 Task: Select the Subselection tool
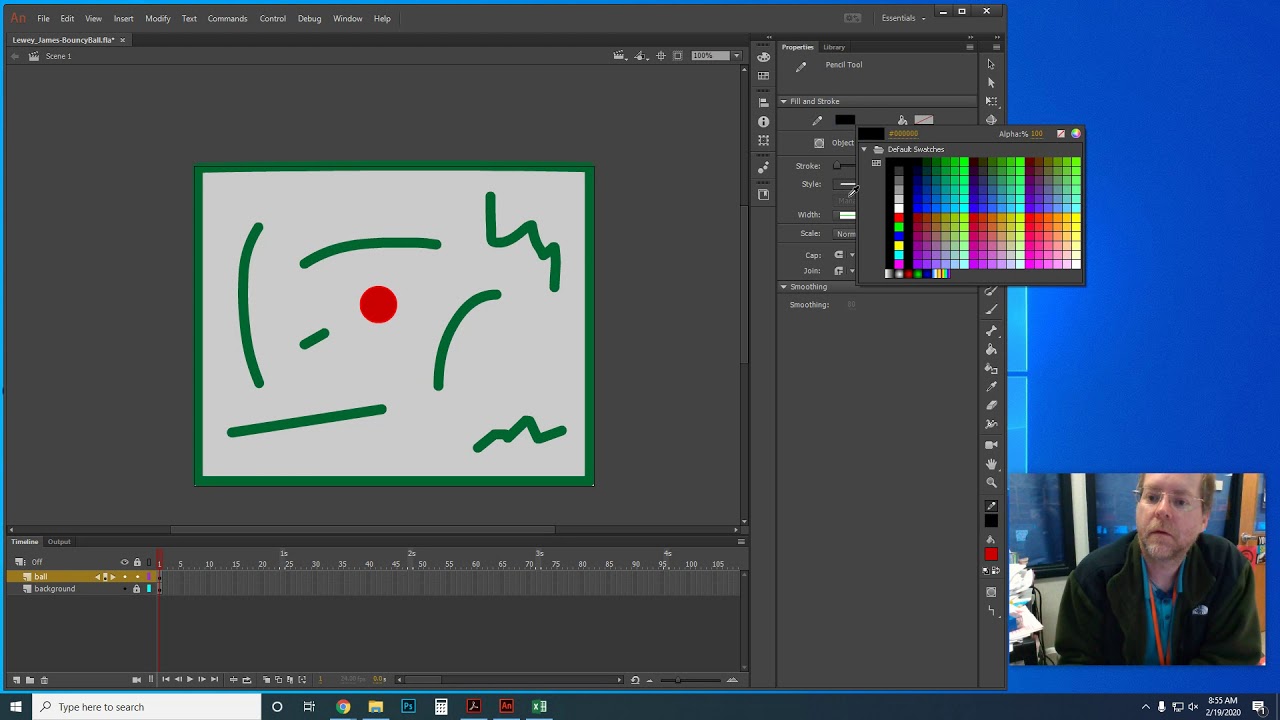coord(991,83)
